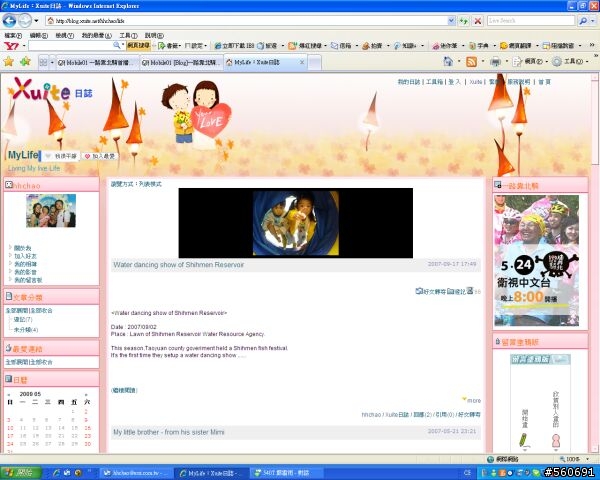Click the Print icon in command bar
The image size is (600, 480).
tap(495, 61)
